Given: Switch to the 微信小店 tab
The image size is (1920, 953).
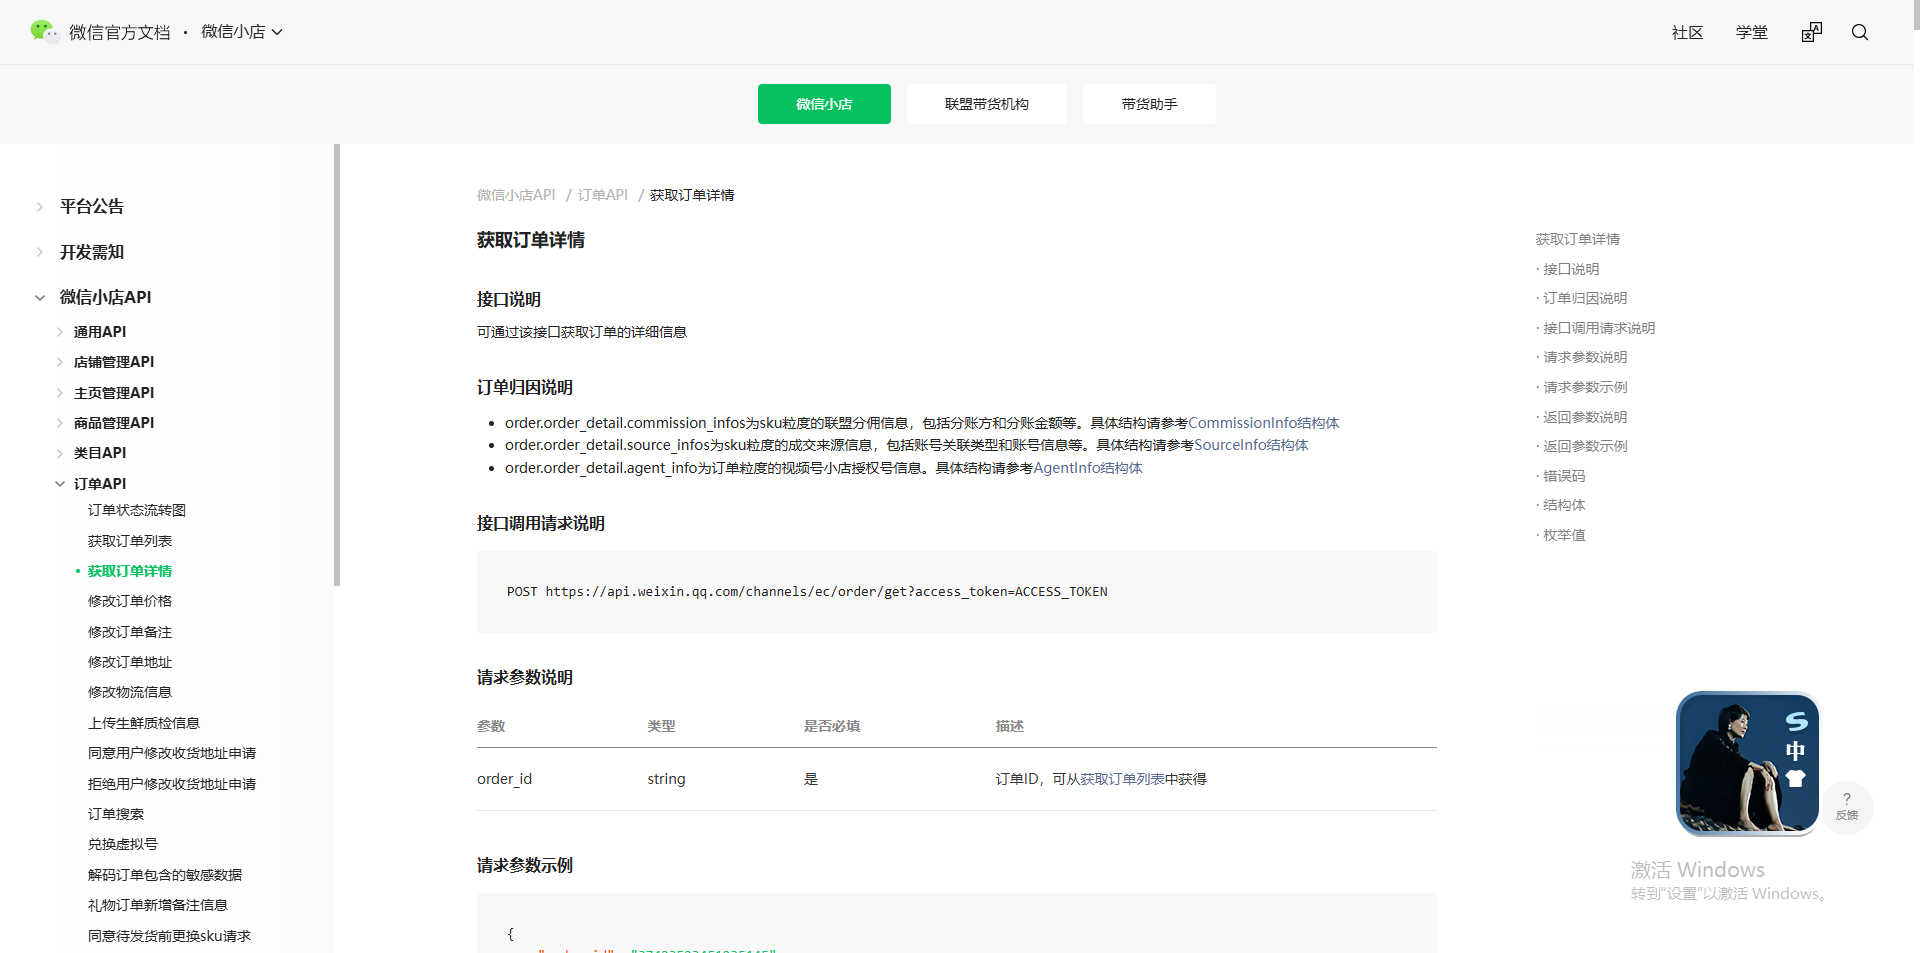Looking at the screenshot, I should tap(824, 104).
